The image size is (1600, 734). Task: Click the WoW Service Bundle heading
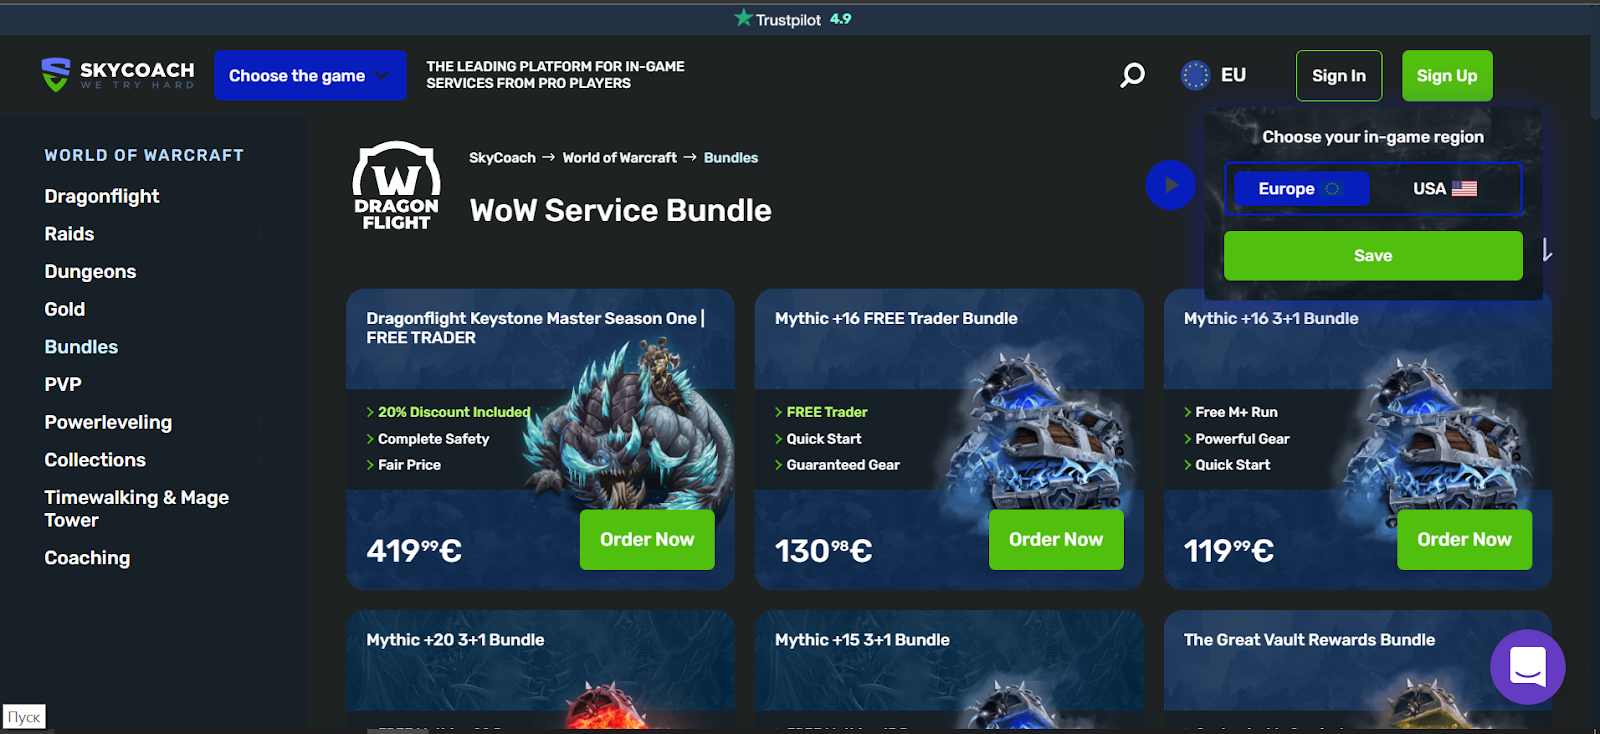tap(621, 211)
